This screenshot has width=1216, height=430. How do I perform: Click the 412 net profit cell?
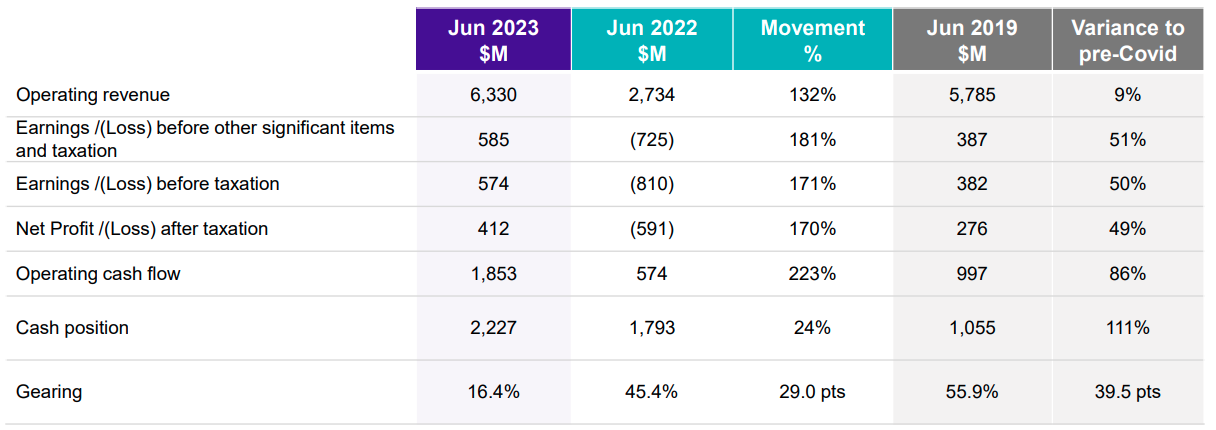point(493,229)
